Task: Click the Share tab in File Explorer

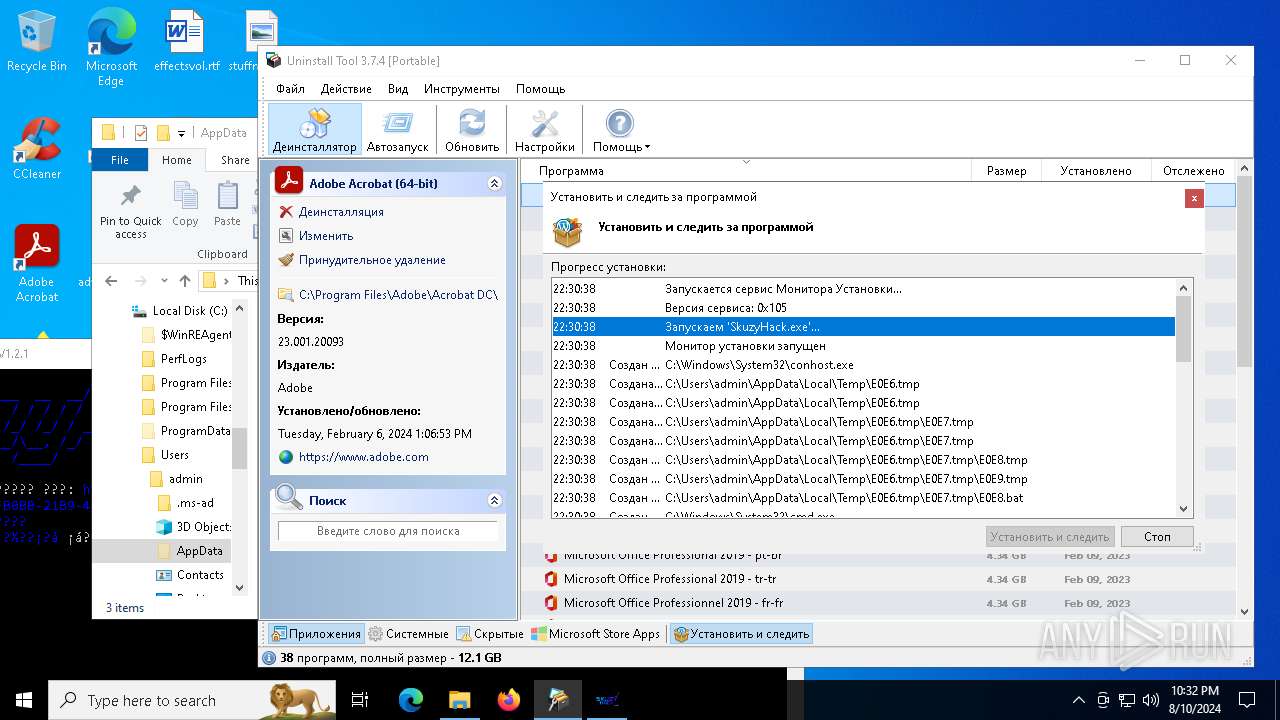Action: pos(235,160)
